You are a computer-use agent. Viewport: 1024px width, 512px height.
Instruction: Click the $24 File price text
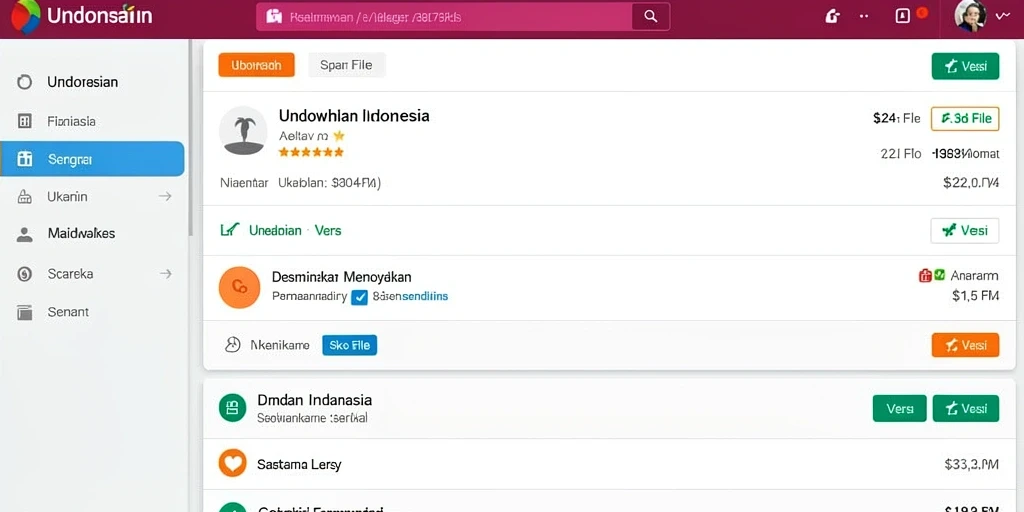897,118
